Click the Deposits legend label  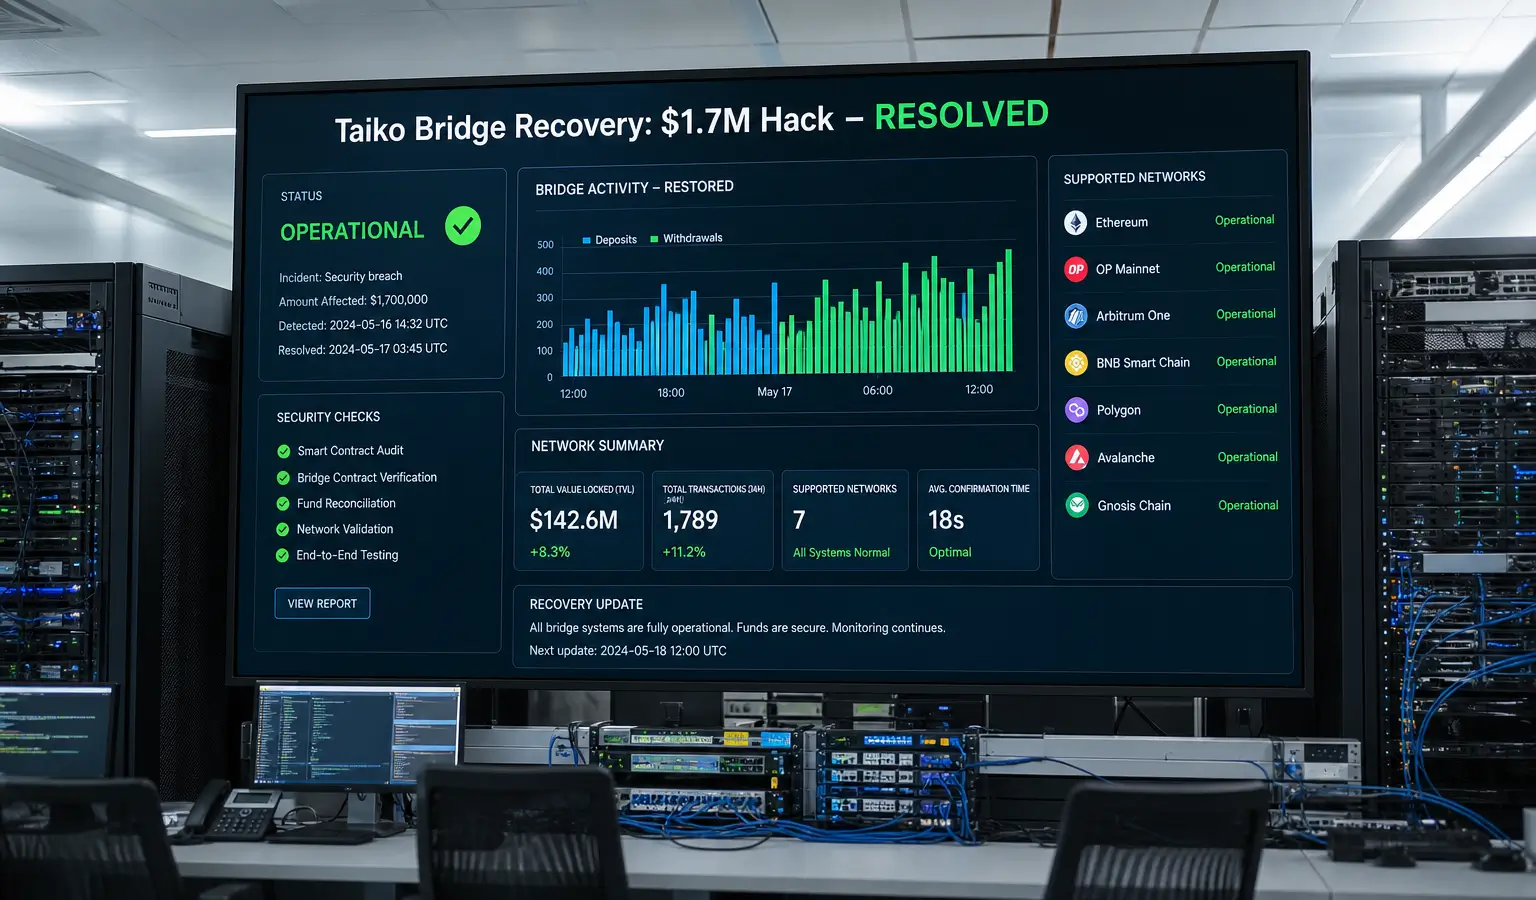click(x=616, y=240)
